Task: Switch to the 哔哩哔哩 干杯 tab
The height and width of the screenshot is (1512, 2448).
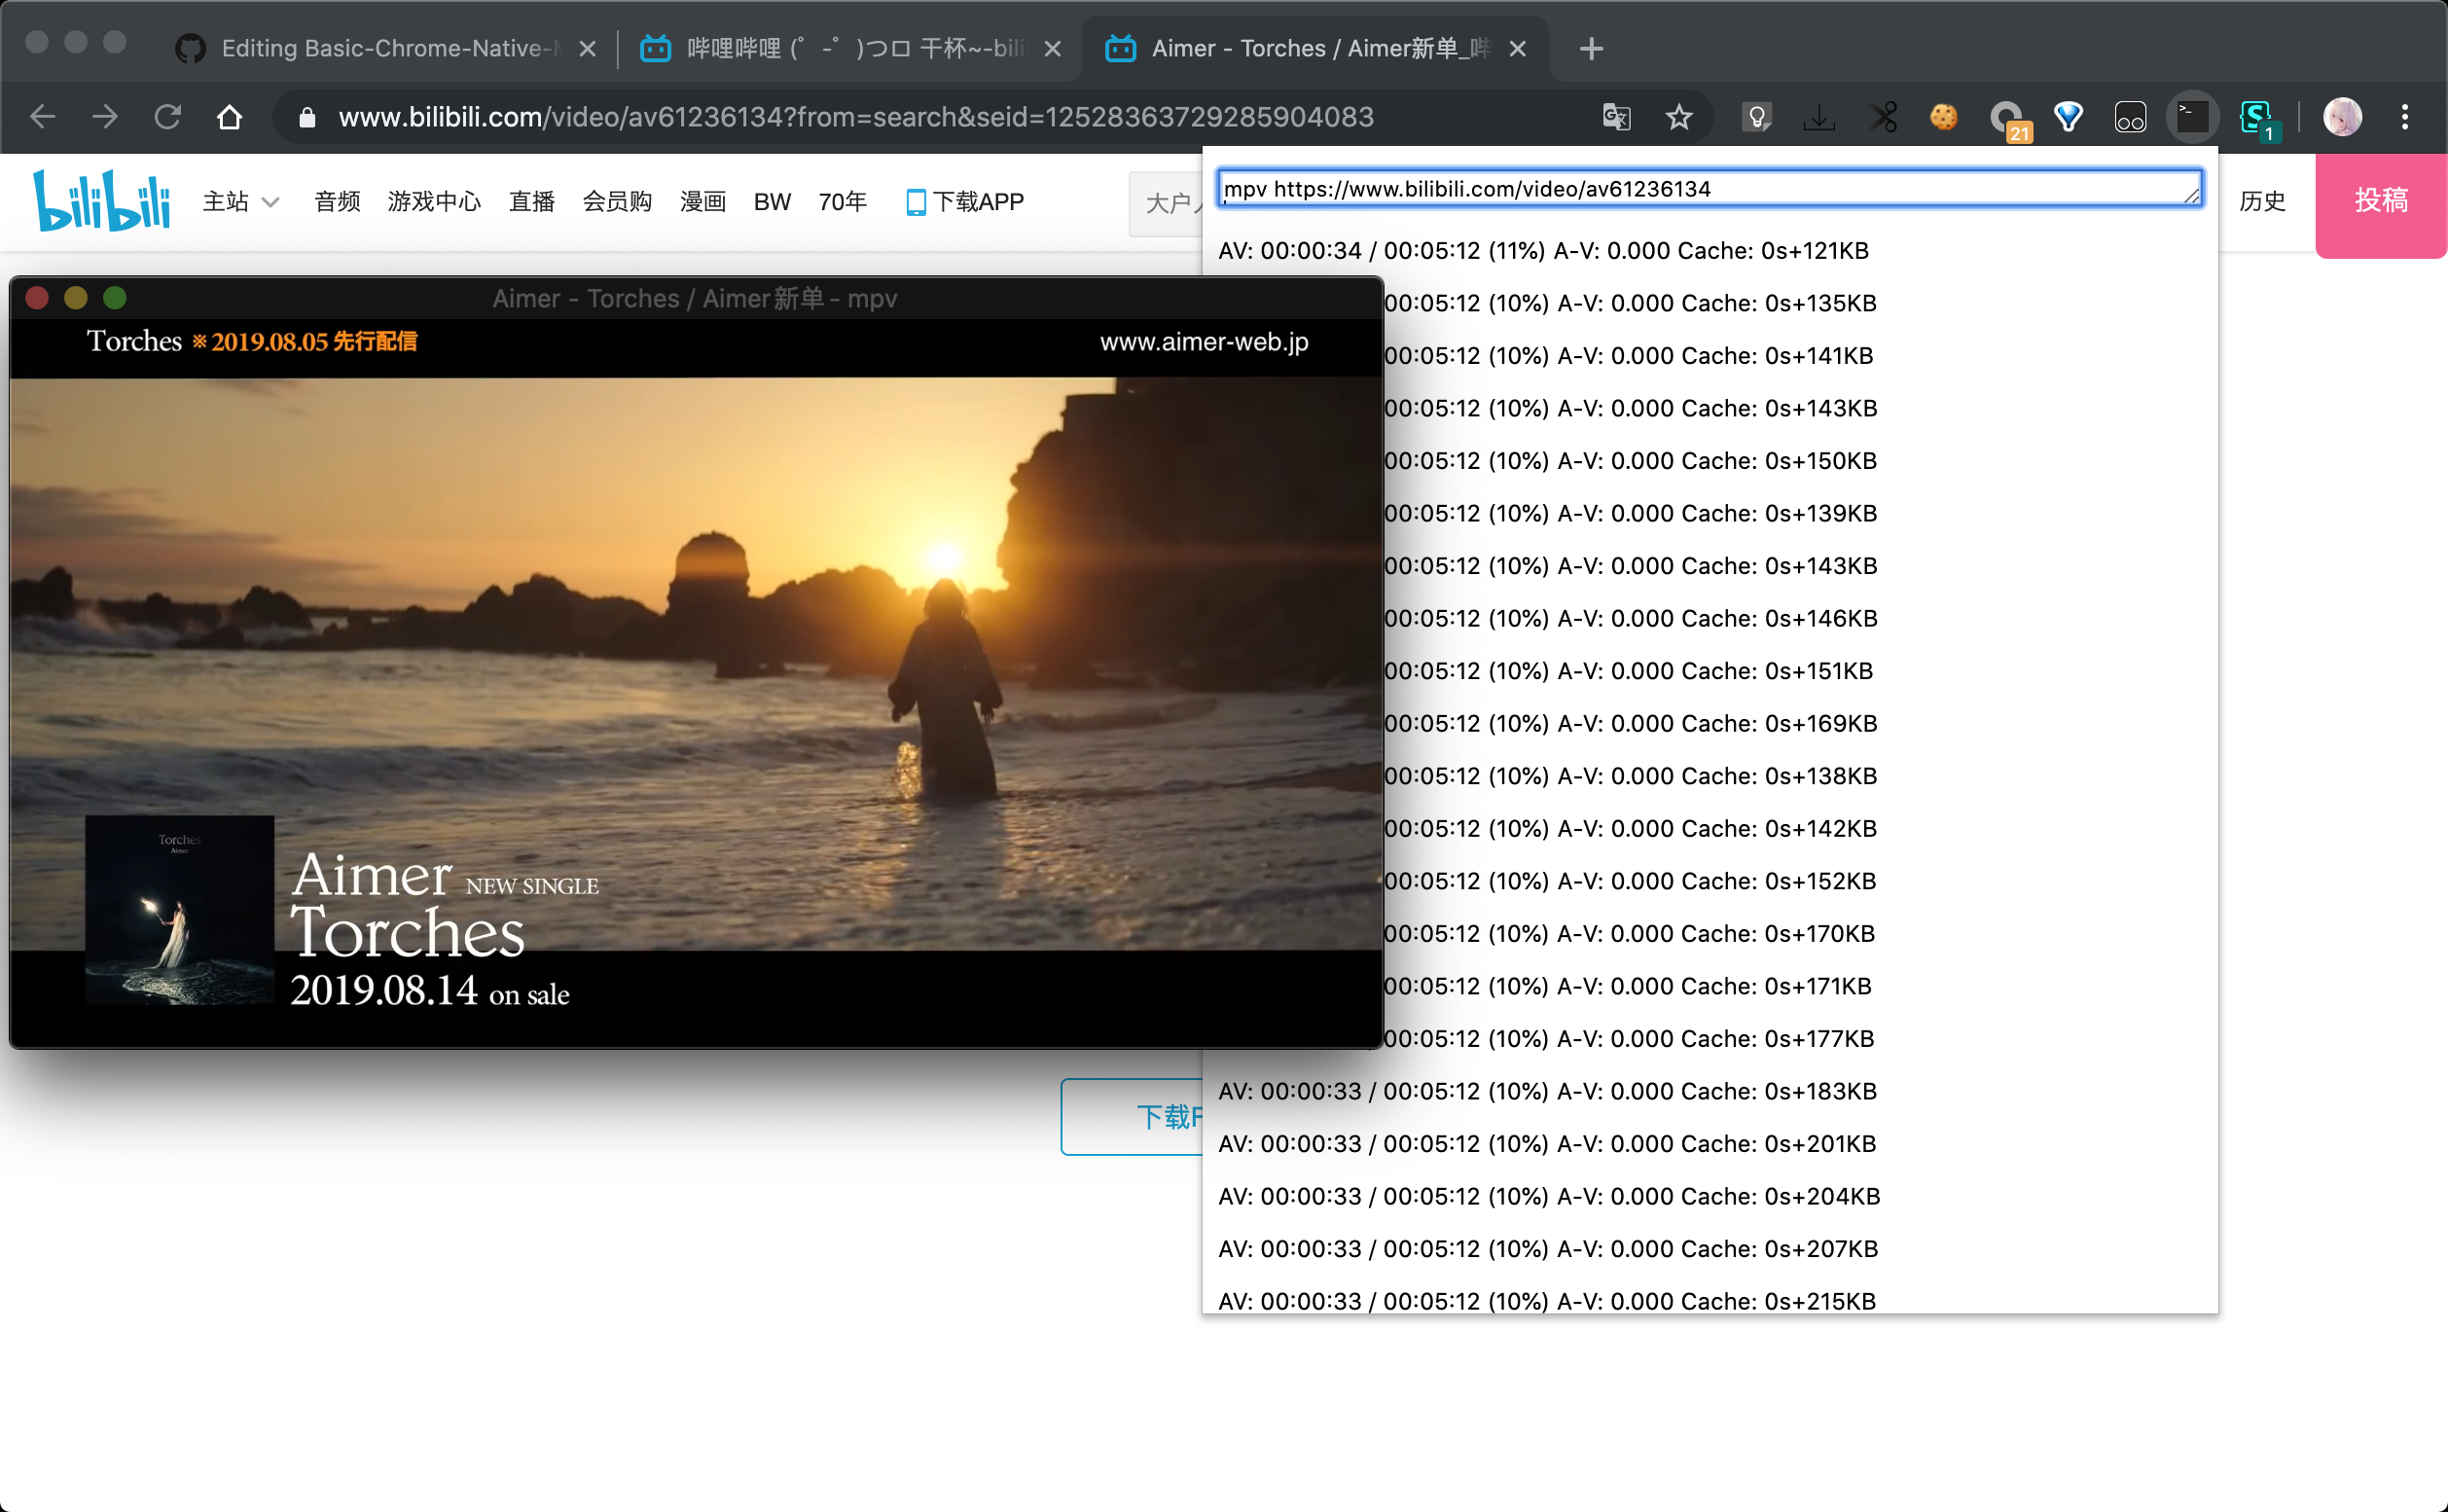Action: click(x=852, y=48)
